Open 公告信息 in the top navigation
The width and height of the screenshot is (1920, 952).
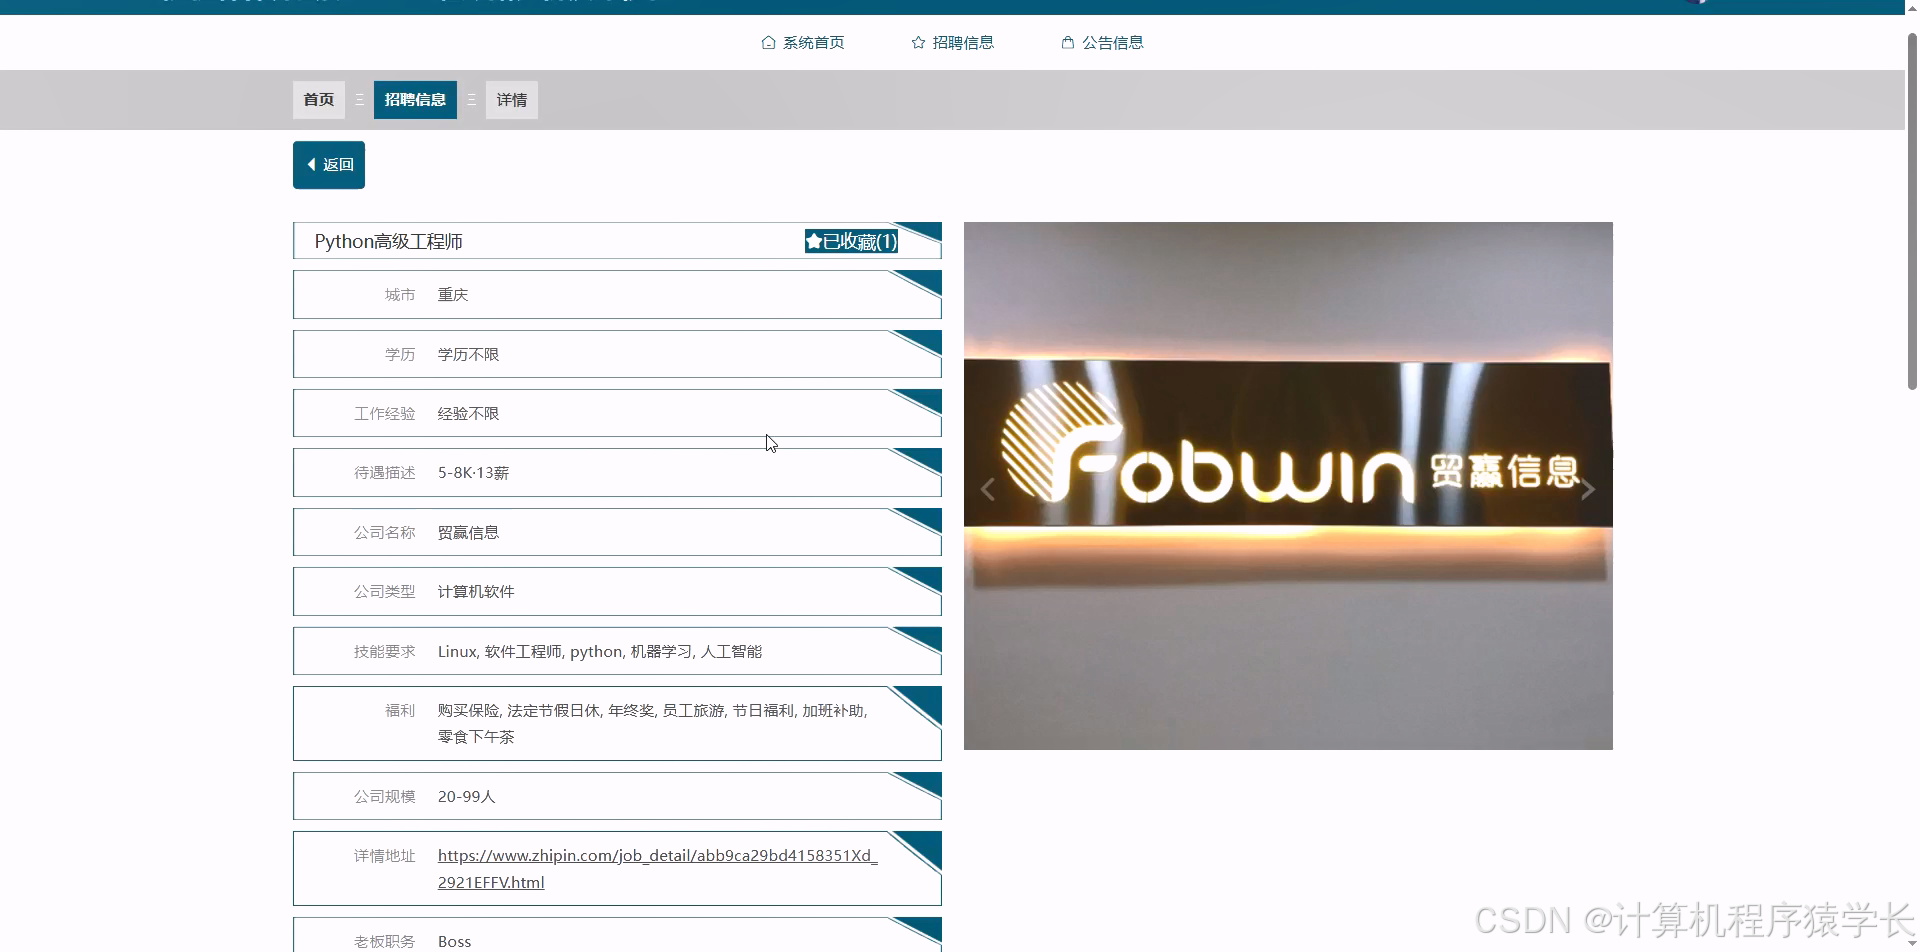click(1102, 43)
